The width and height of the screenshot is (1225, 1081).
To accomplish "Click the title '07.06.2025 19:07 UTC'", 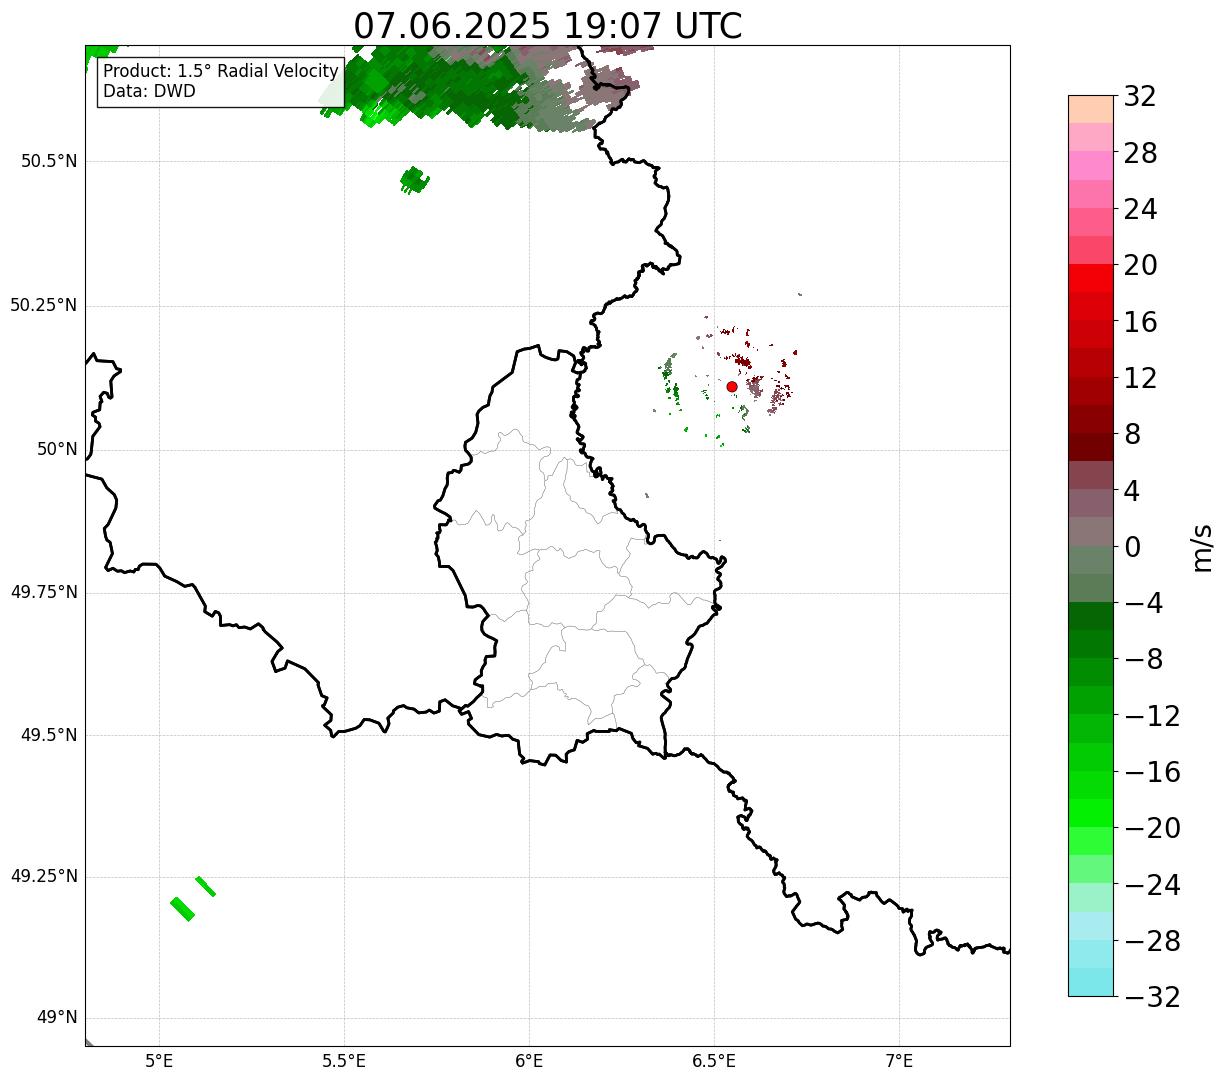I will [548, 25].
